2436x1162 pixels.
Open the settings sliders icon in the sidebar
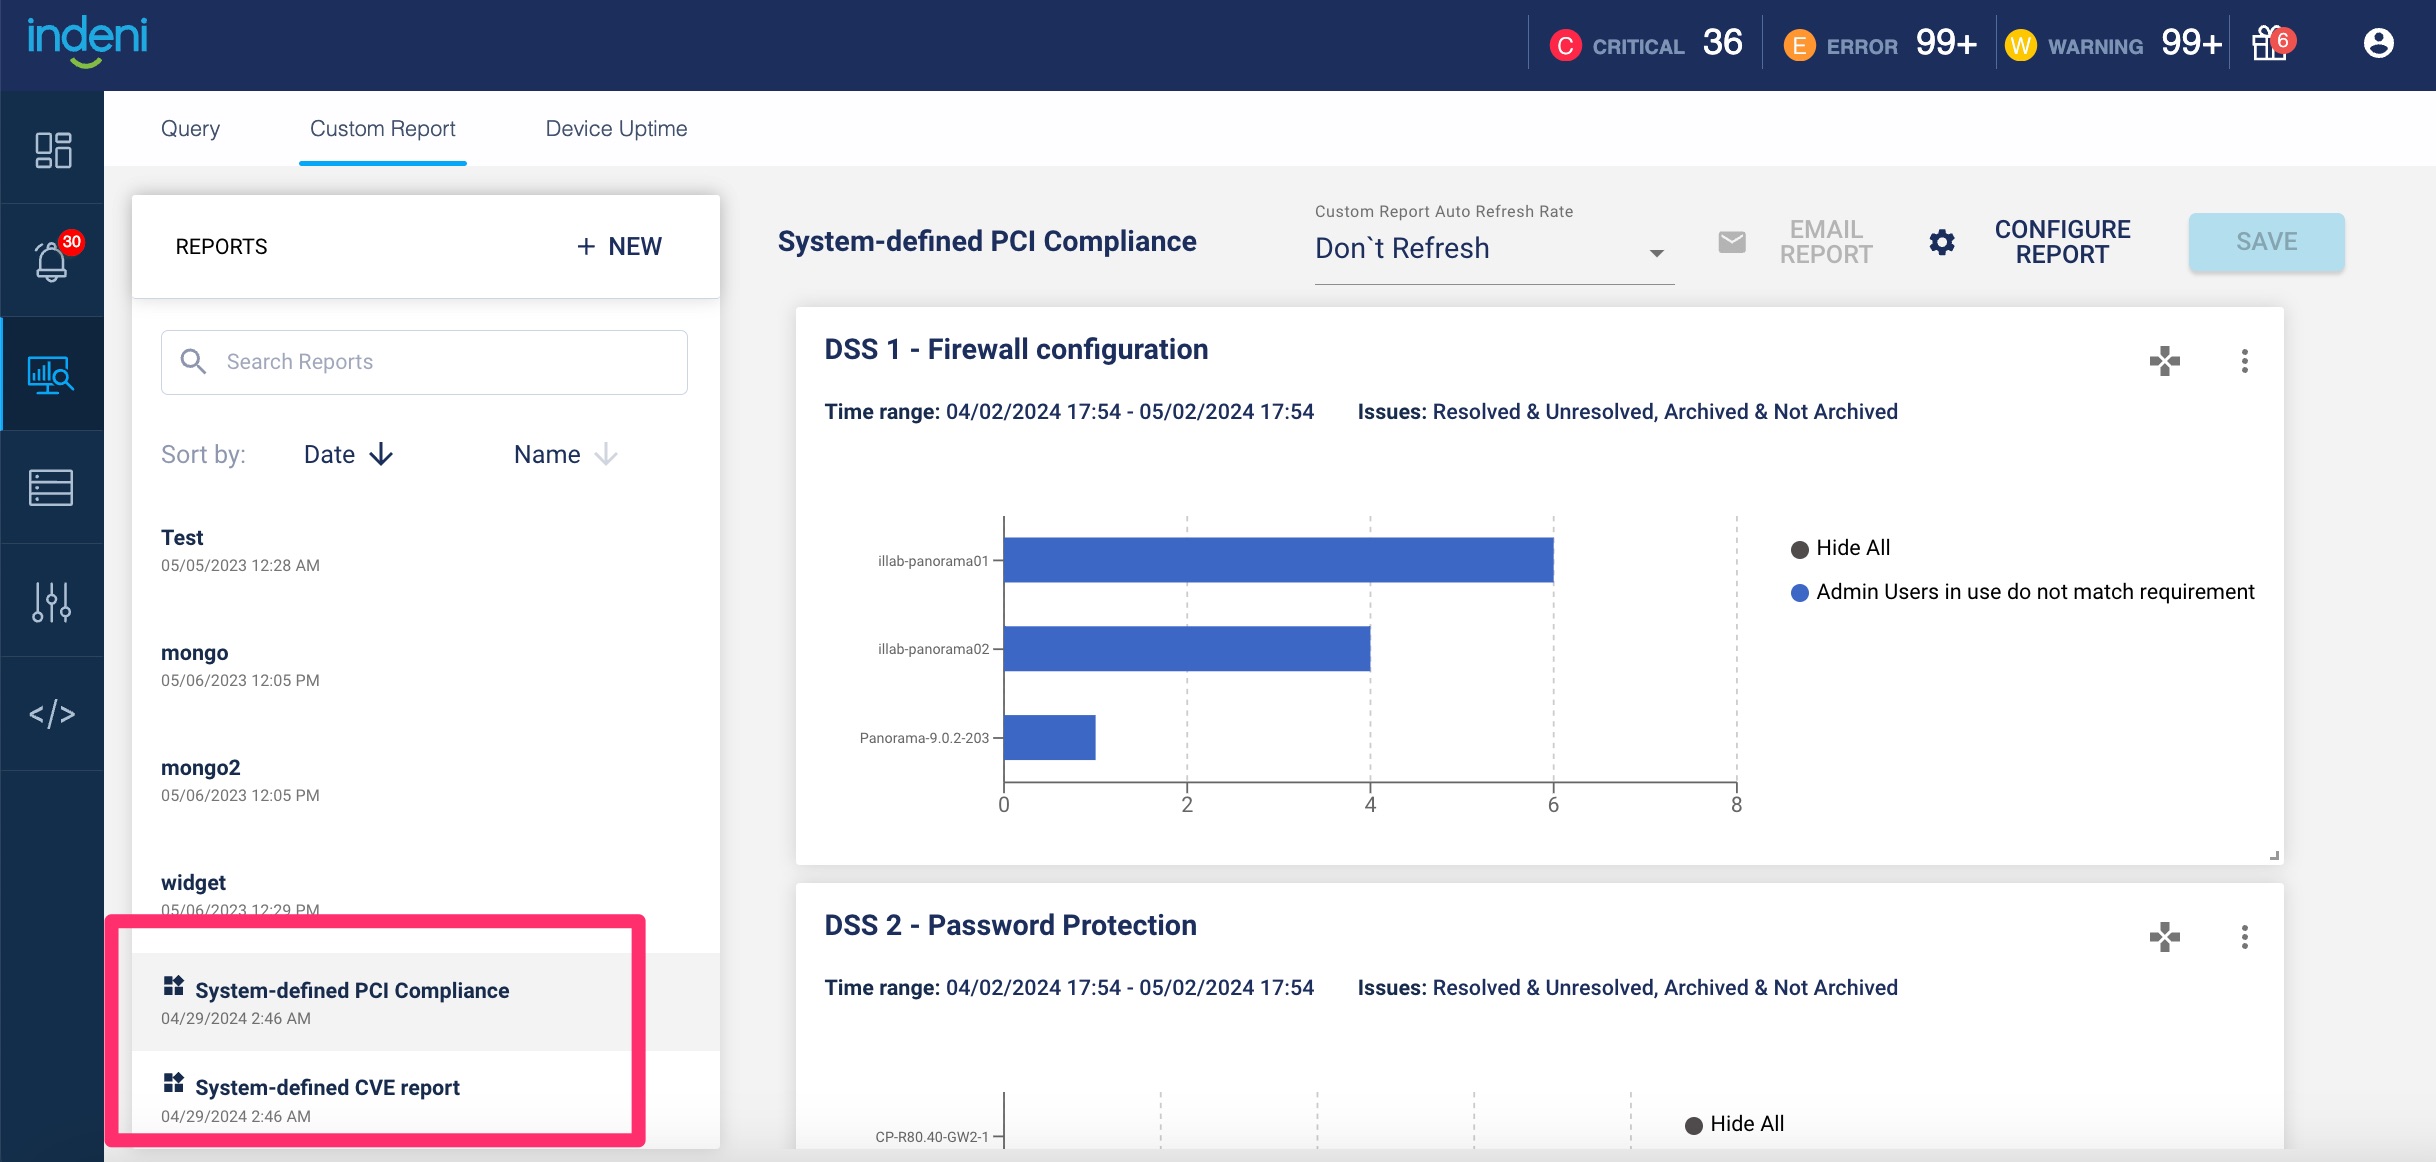tap(52, 601)
